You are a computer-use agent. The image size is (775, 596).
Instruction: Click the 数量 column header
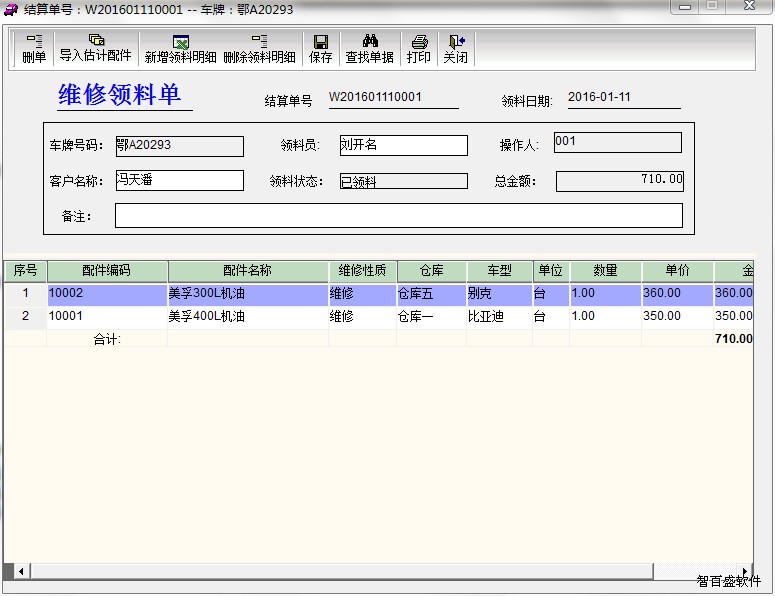606,271
